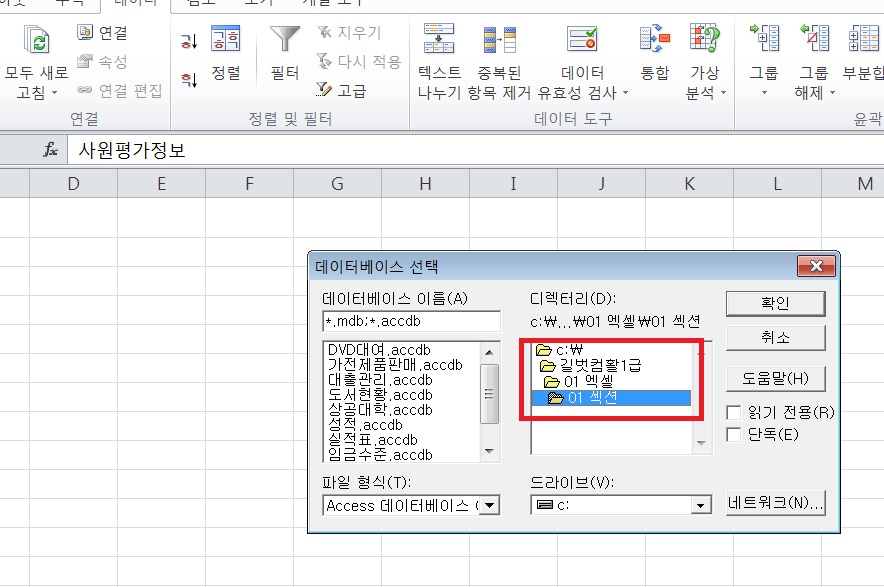Click the ascending sort icon
The height and width of the screenshot is (587, 884).
point(189,41)
